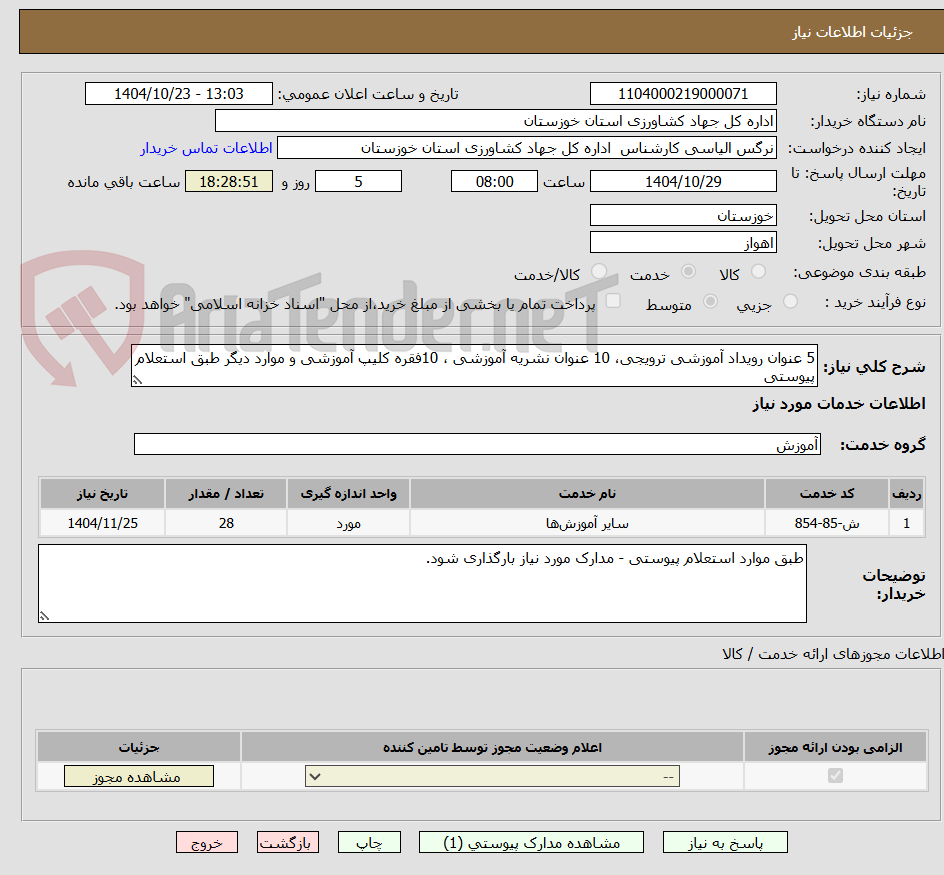This screenshot has height=875, width=944.
Task: Toggle the partial payment checkbox
Action: pyautogui.click(x=613, y=304)
